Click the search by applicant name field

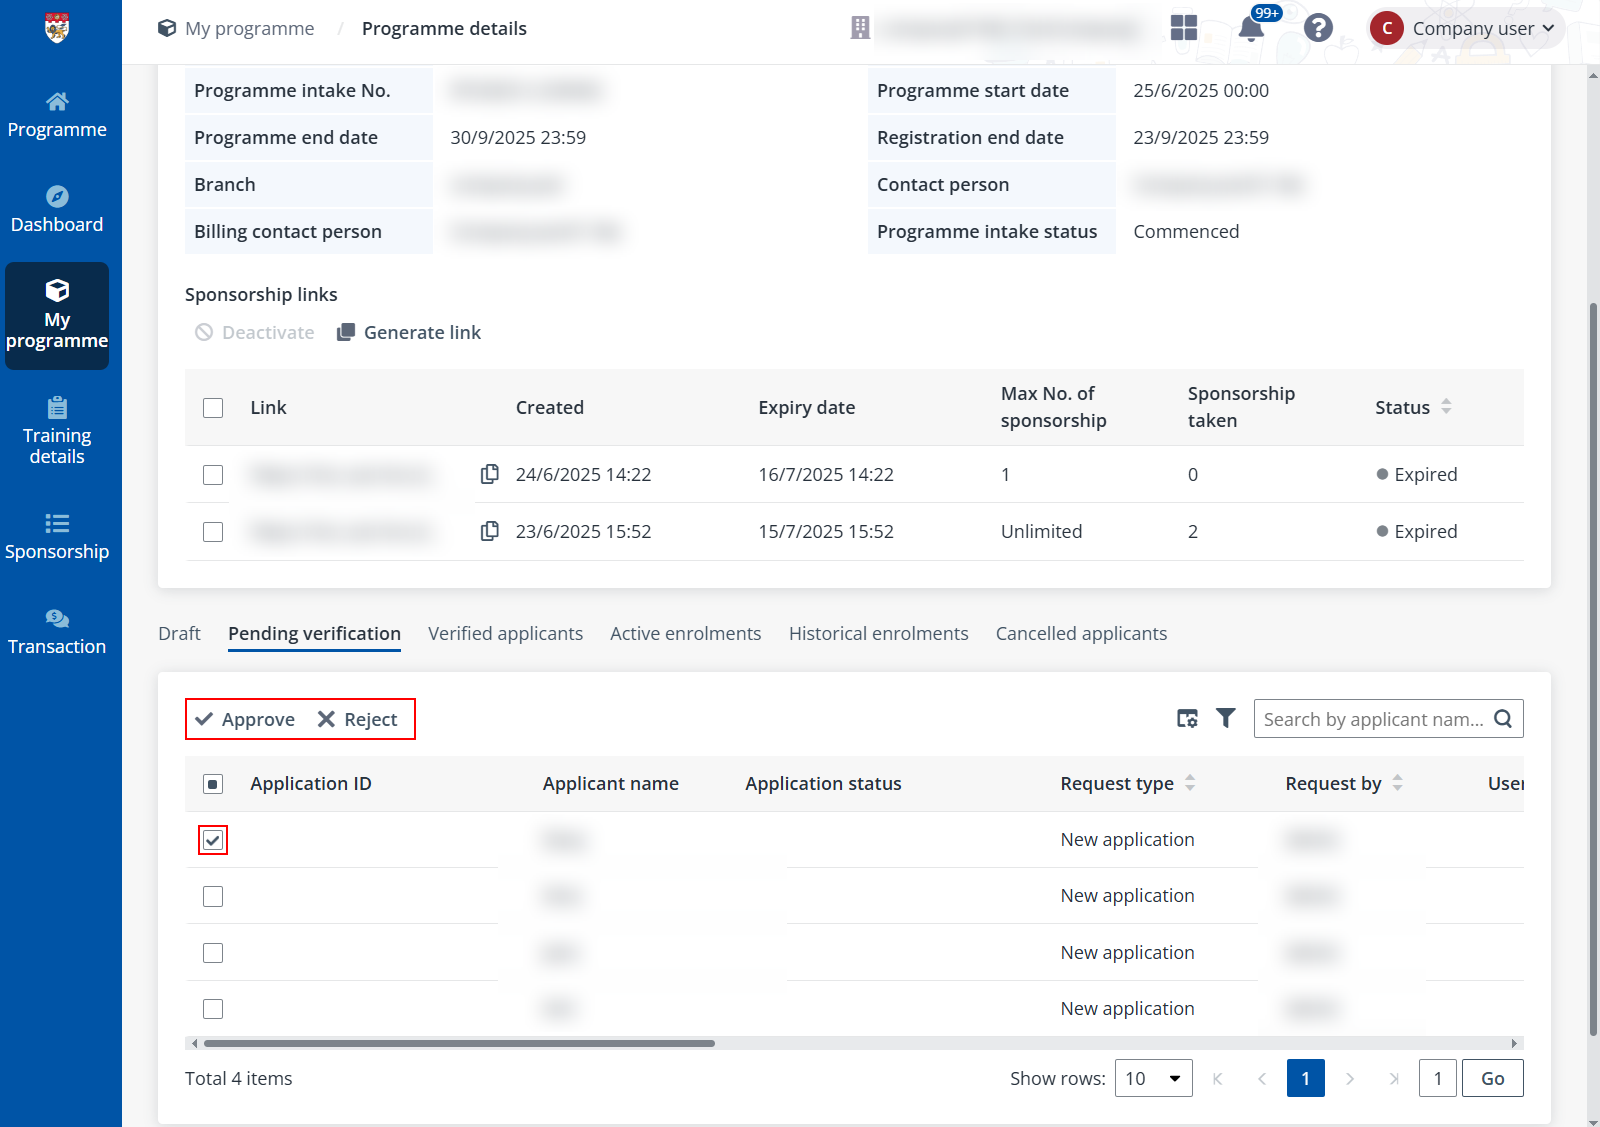click(x=1375, y=718)
